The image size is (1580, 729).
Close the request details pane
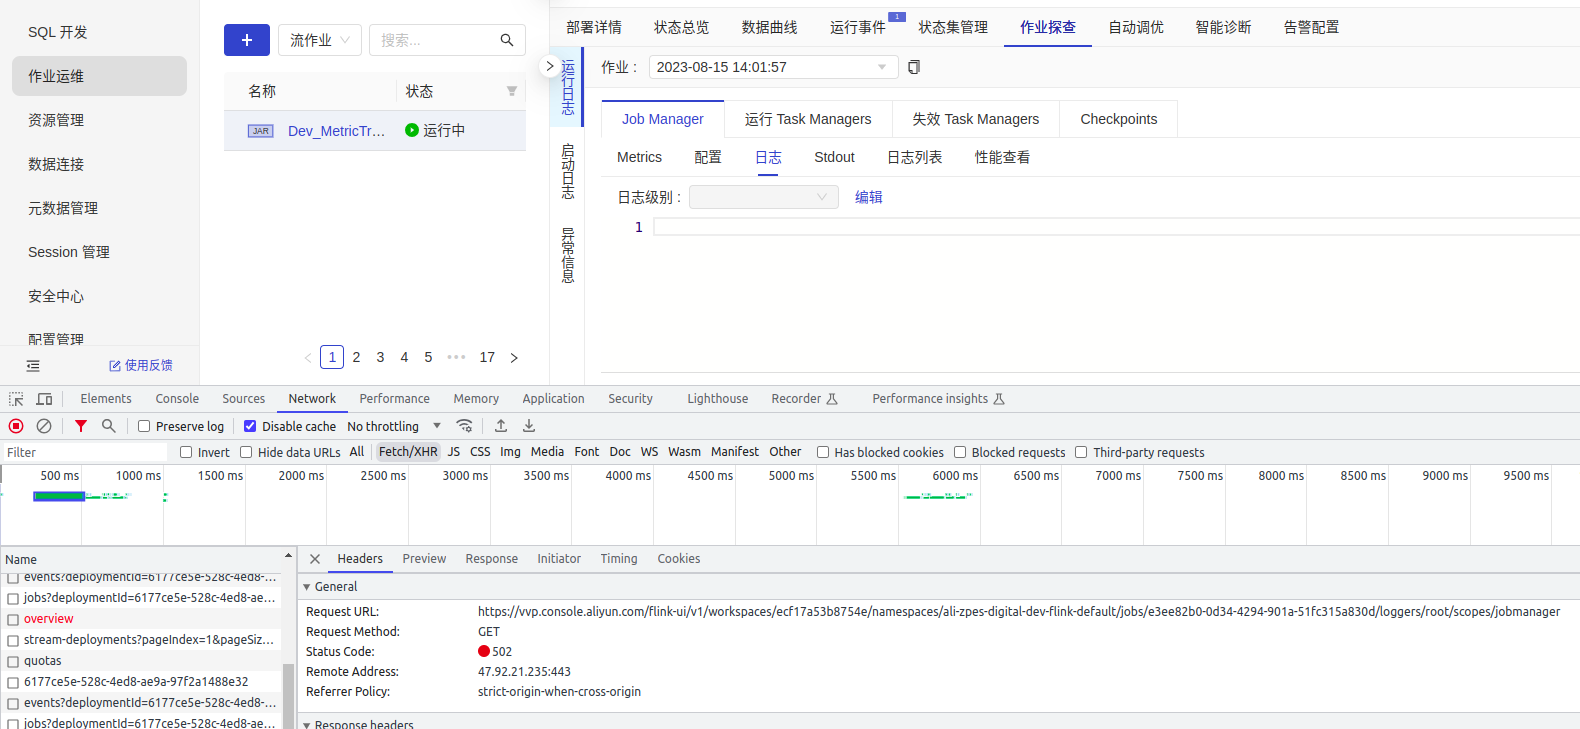(315, 559)
